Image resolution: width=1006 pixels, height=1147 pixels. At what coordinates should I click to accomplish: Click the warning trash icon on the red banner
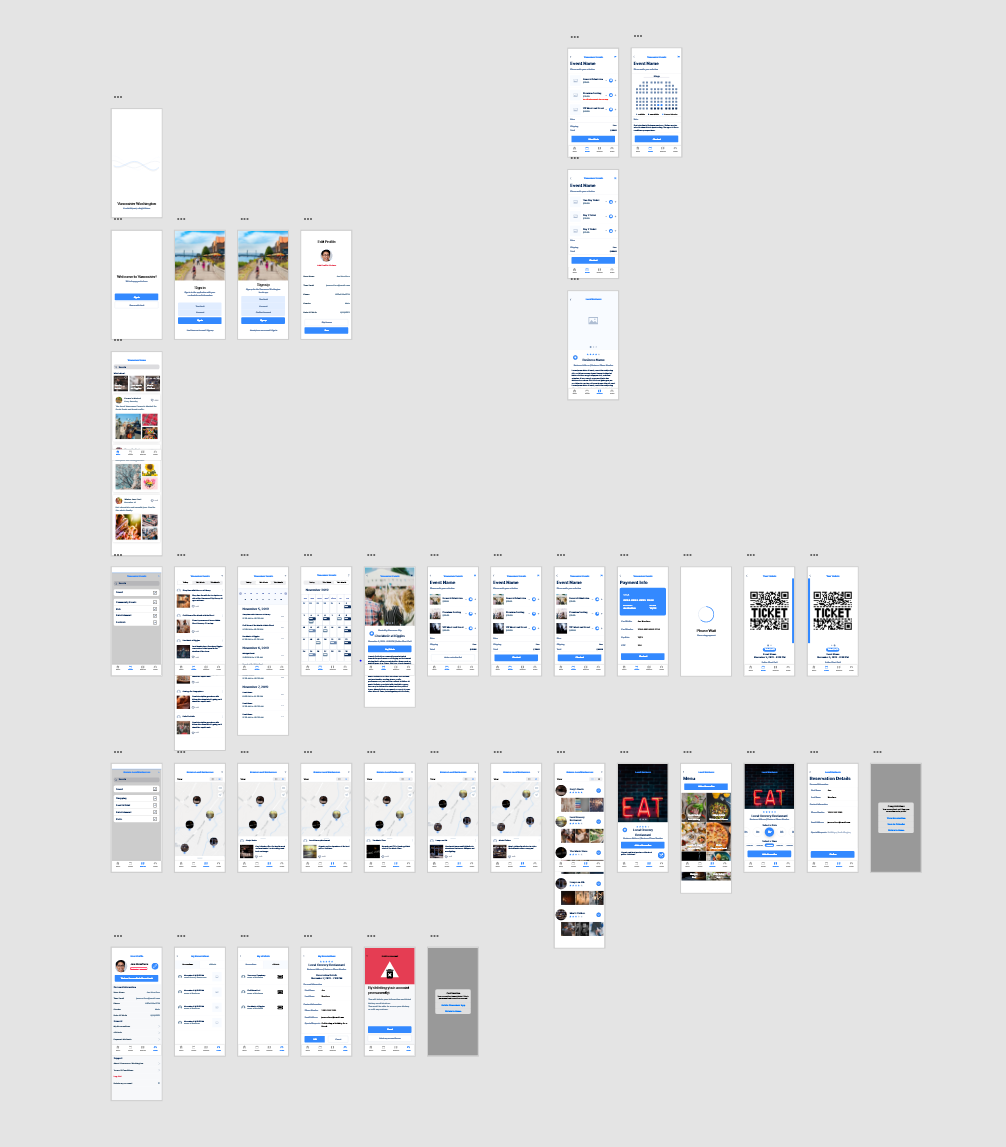pyautogui.click(x=390, y=970)
